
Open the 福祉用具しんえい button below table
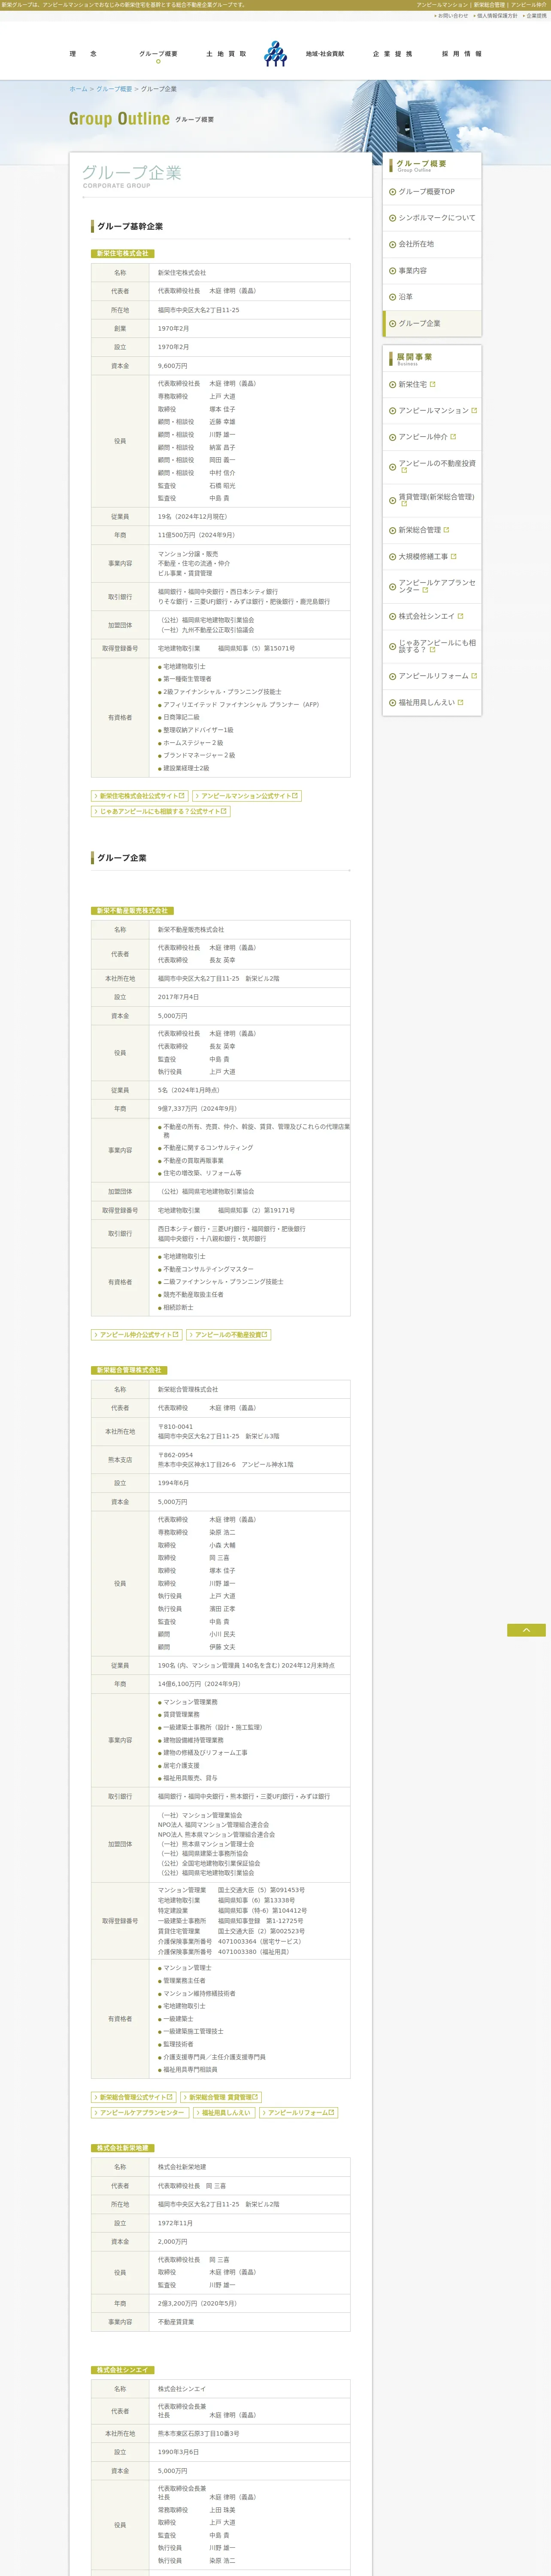pos(224,2113)
